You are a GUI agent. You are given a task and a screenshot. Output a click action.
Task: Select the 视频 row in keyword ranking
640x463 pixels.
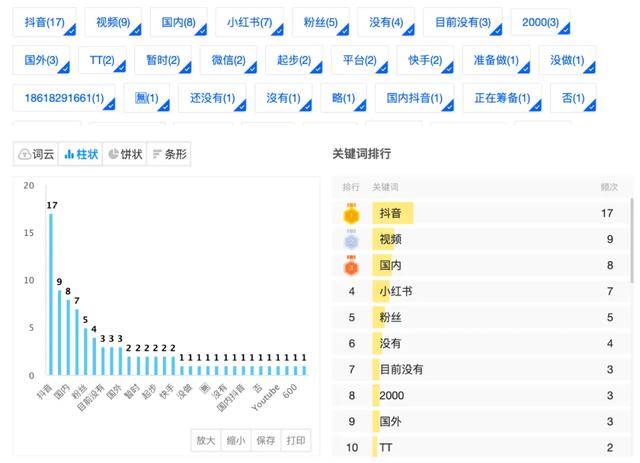pos(481,239)
